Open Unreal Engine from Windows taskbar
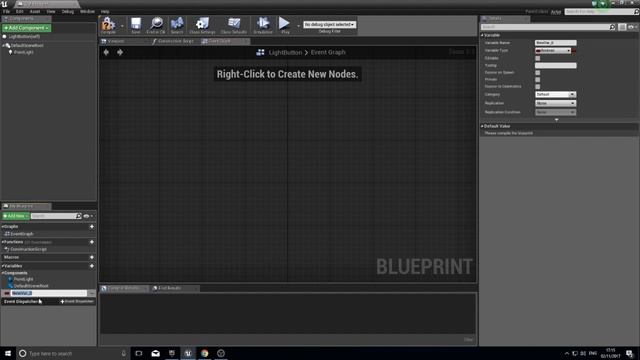Image resolution: width=640 pixels, height=360 pixels. [188, 353]
